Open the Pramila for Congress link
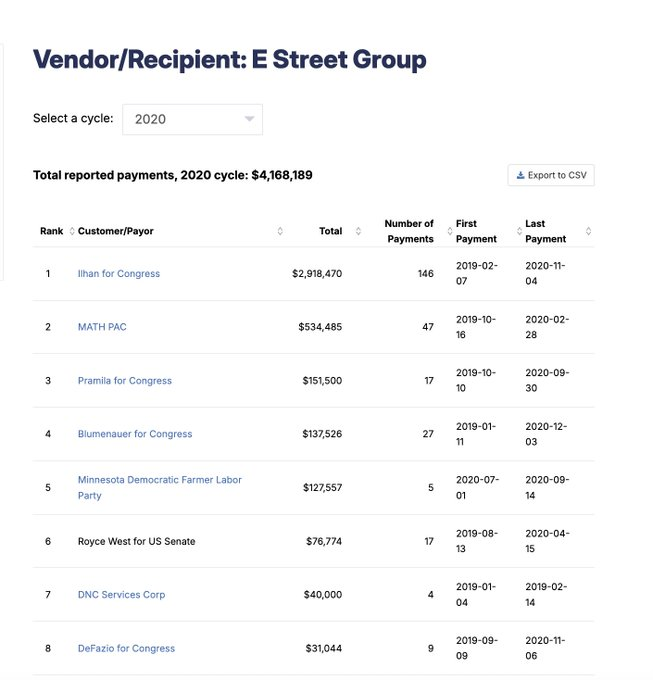Viewport: 653px width, 680px height. [x=124, y=381]
